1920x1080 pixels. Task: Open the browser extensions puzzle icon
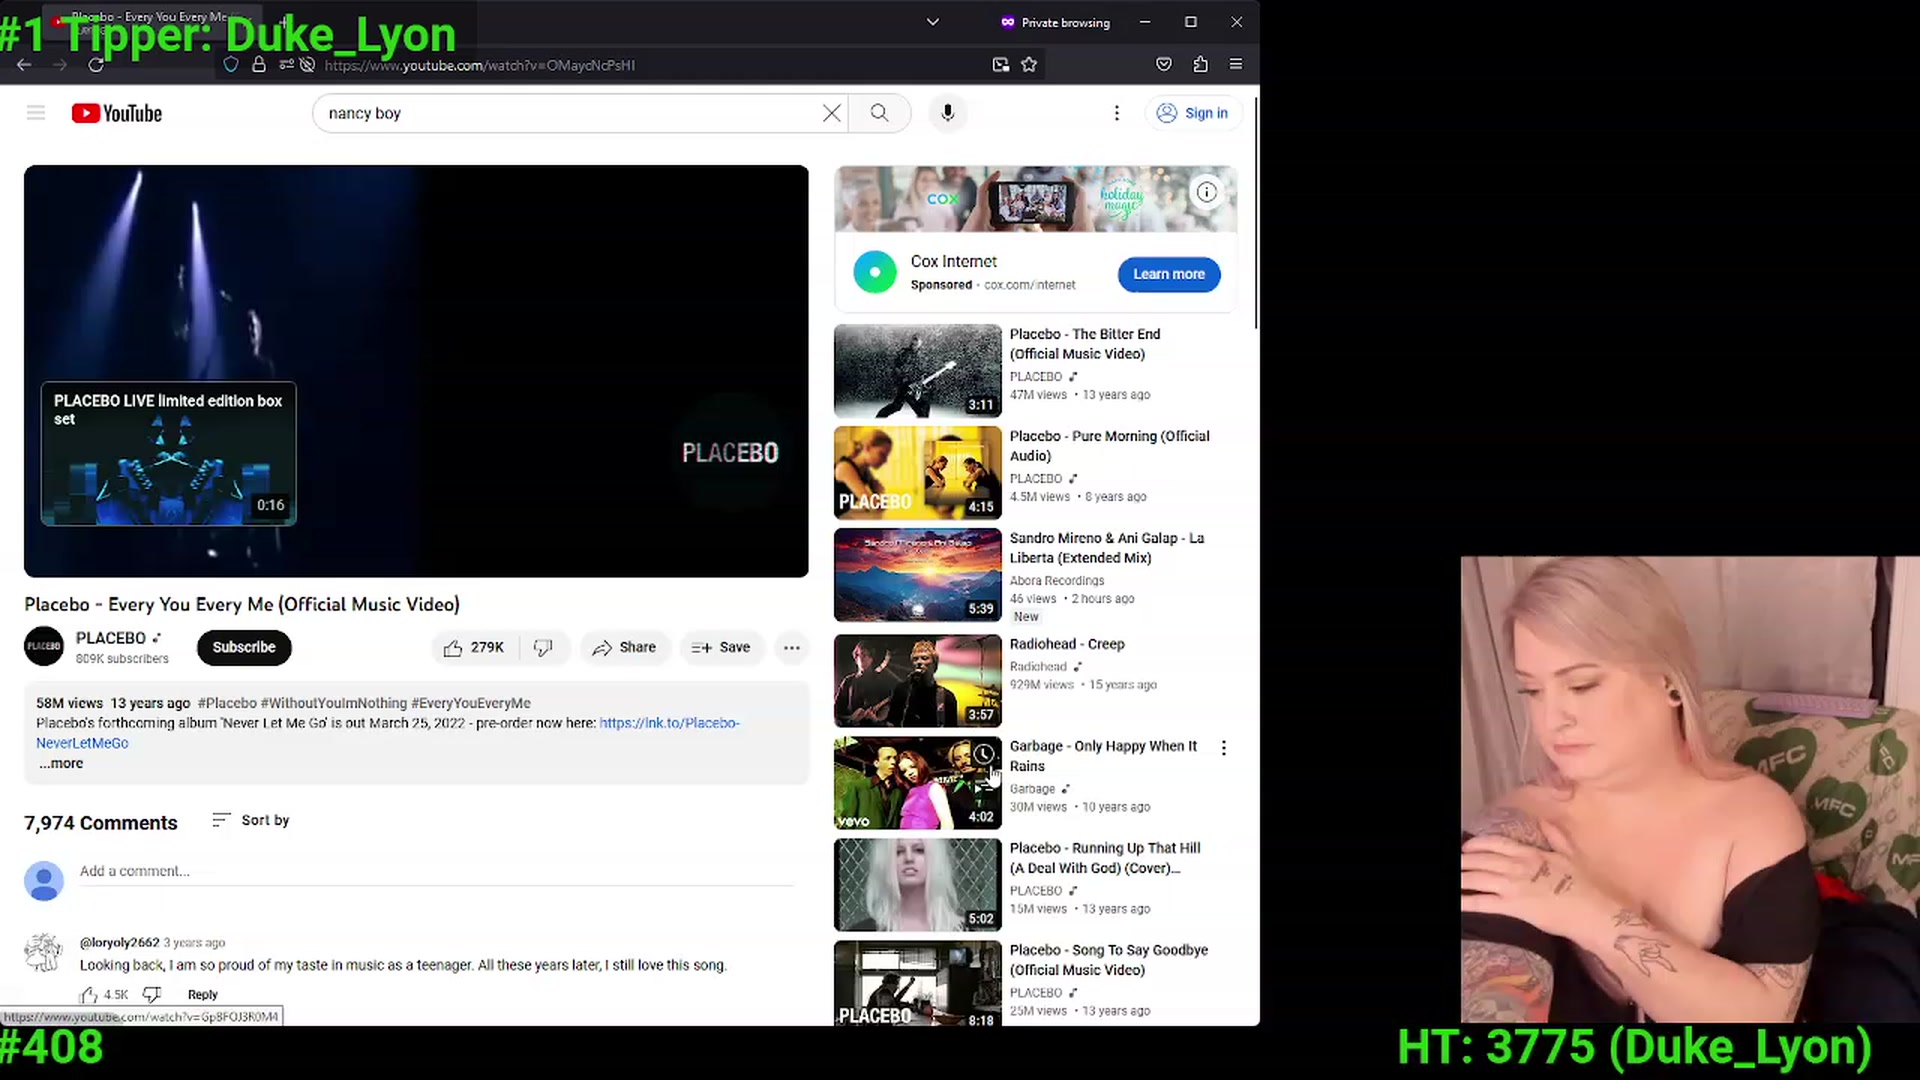point(1200,65)
